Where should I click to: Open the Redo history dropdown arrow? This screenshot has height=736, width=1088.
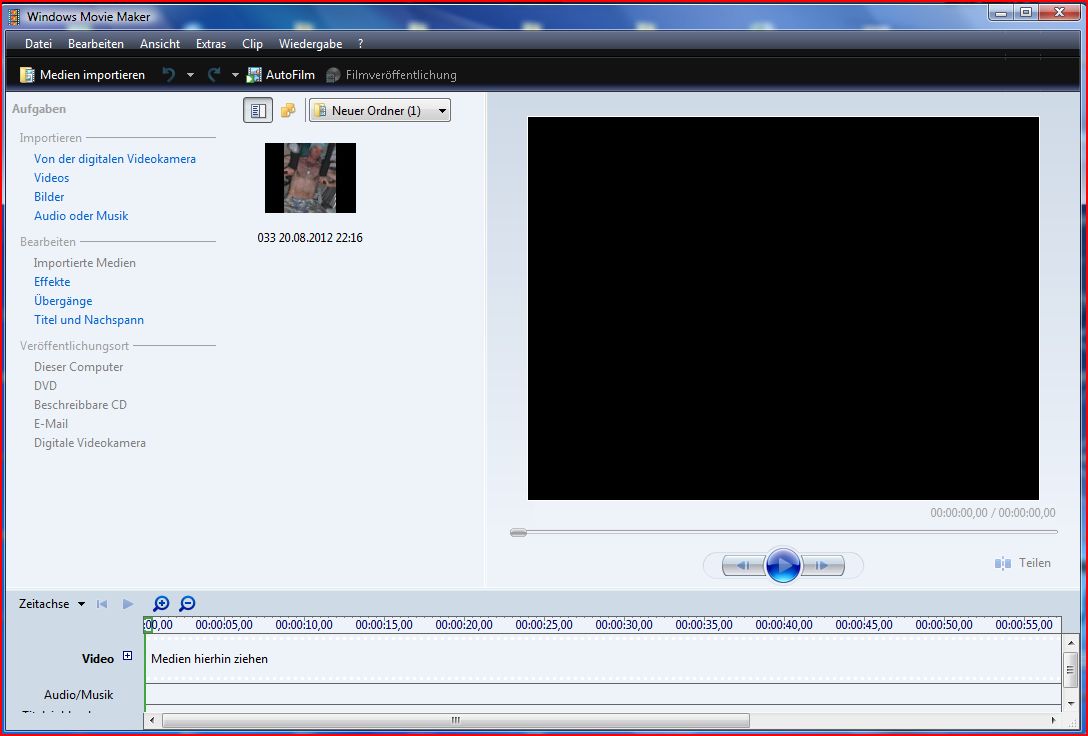click(x=235, y=75)
